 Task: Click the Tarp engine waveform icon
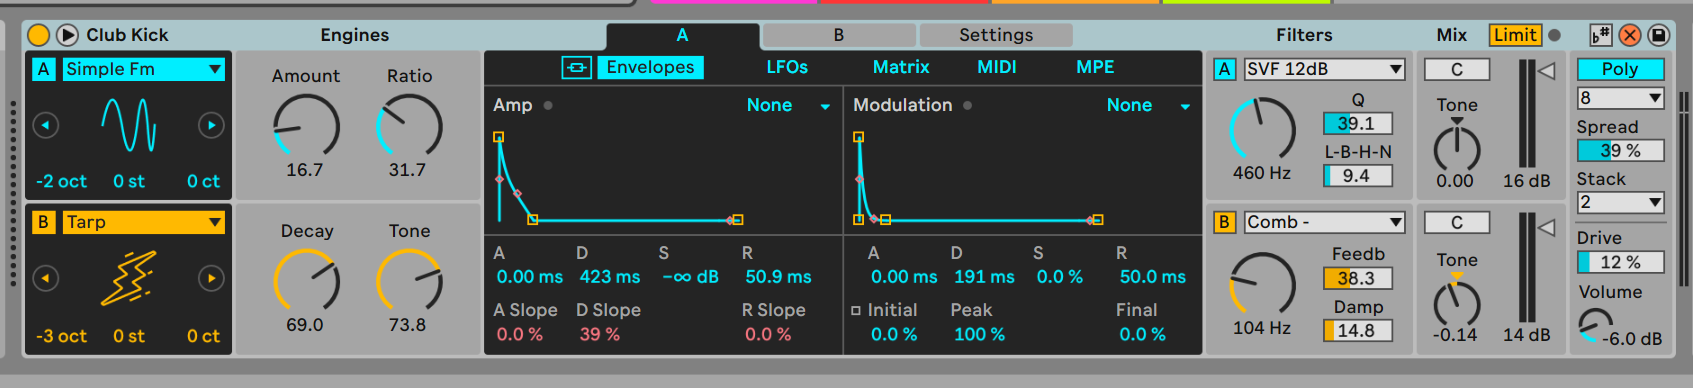point(129,278)
